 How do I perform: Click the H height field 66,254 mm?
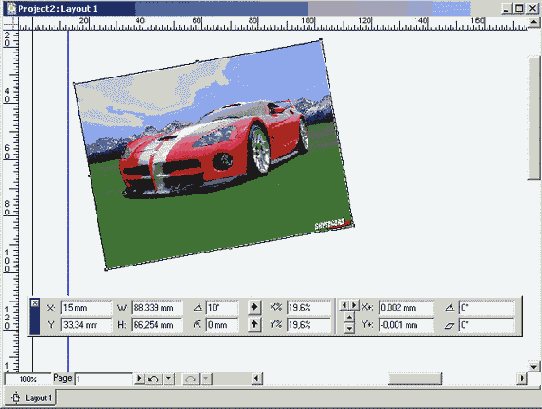tap(157, 325)
